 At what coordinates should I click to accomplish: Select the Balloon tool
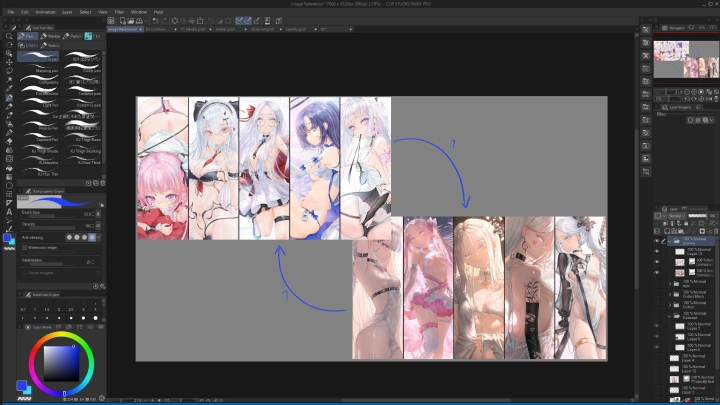9,220
